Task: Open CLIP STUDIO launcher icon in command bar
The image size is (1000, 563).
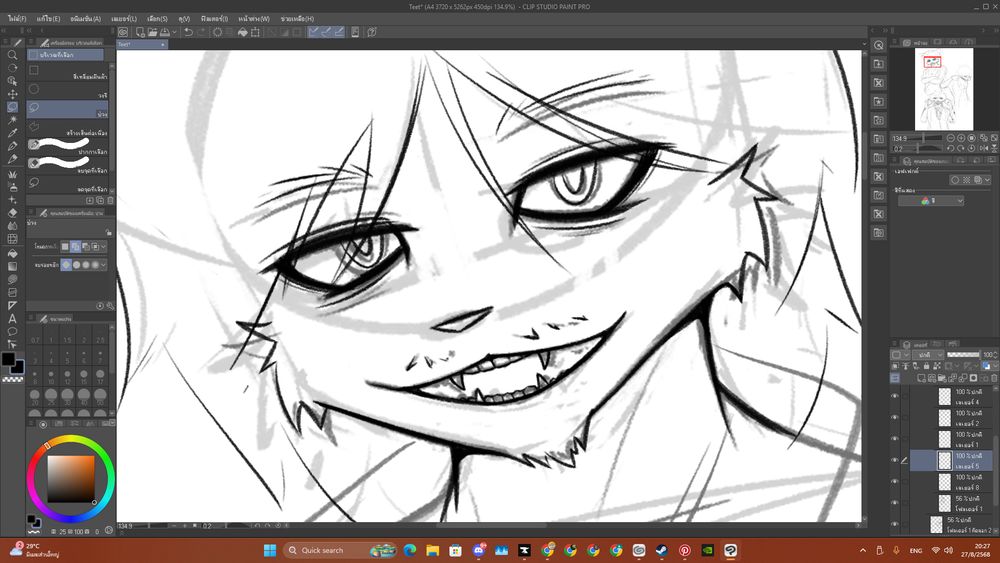Action: tap(123, 32)
